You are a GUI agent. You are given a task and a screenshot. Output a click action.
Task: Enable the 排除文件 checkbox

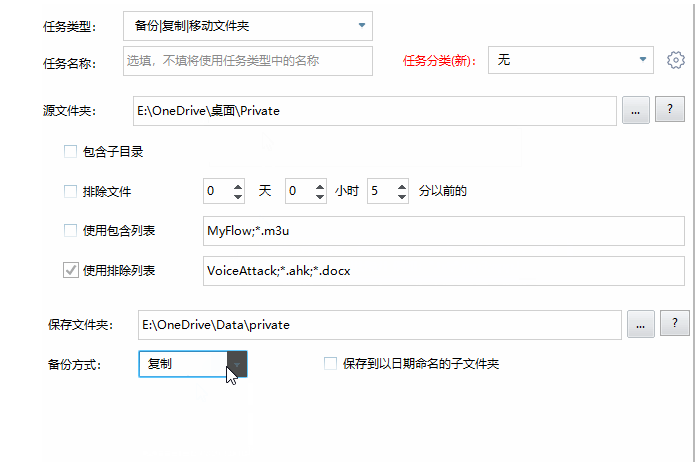point(70,191)
